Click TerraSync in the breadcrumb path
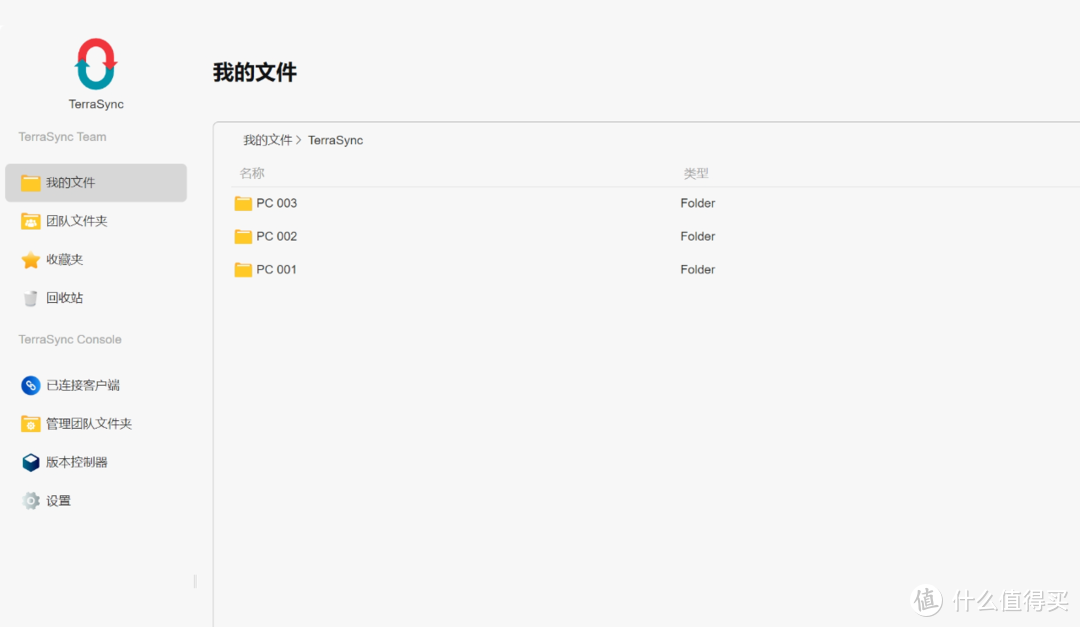The image size is (1080, 627). (335, 140)
